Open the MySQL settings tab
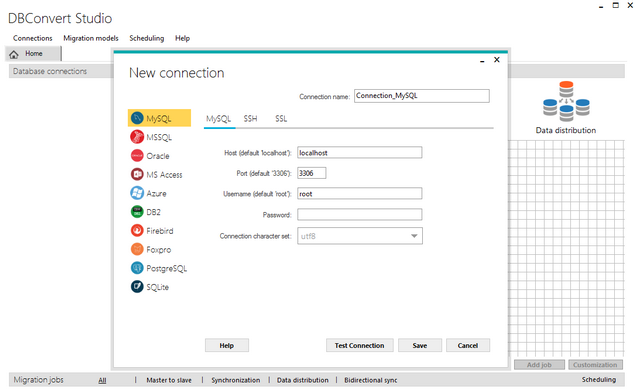639x392 pixels. (218, 119)
